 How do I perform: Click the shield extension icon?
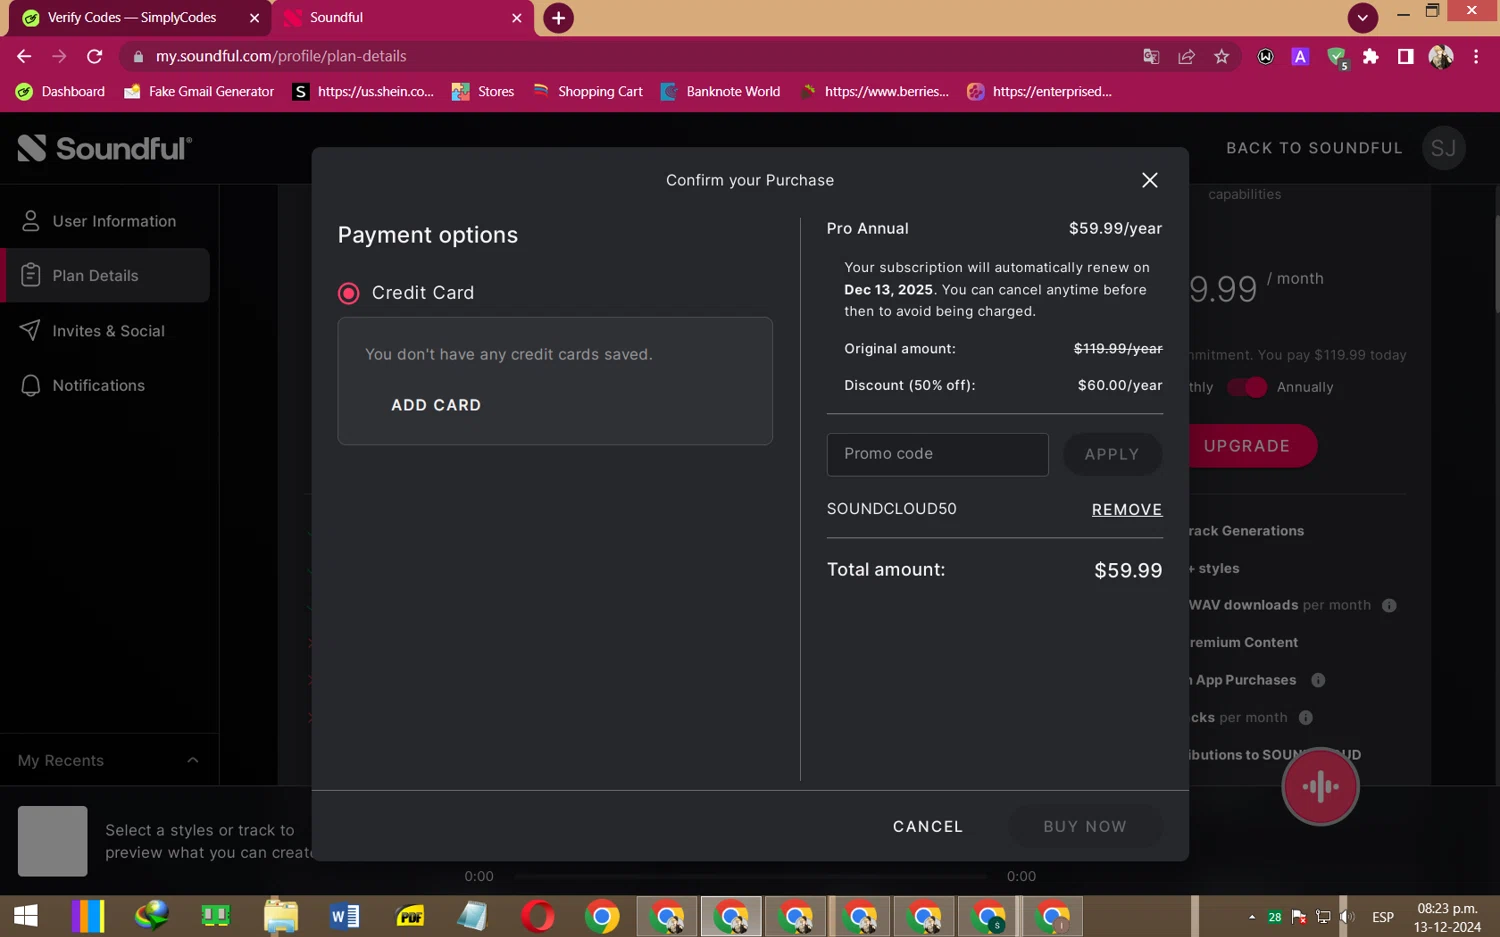[x=1336, y=57]
